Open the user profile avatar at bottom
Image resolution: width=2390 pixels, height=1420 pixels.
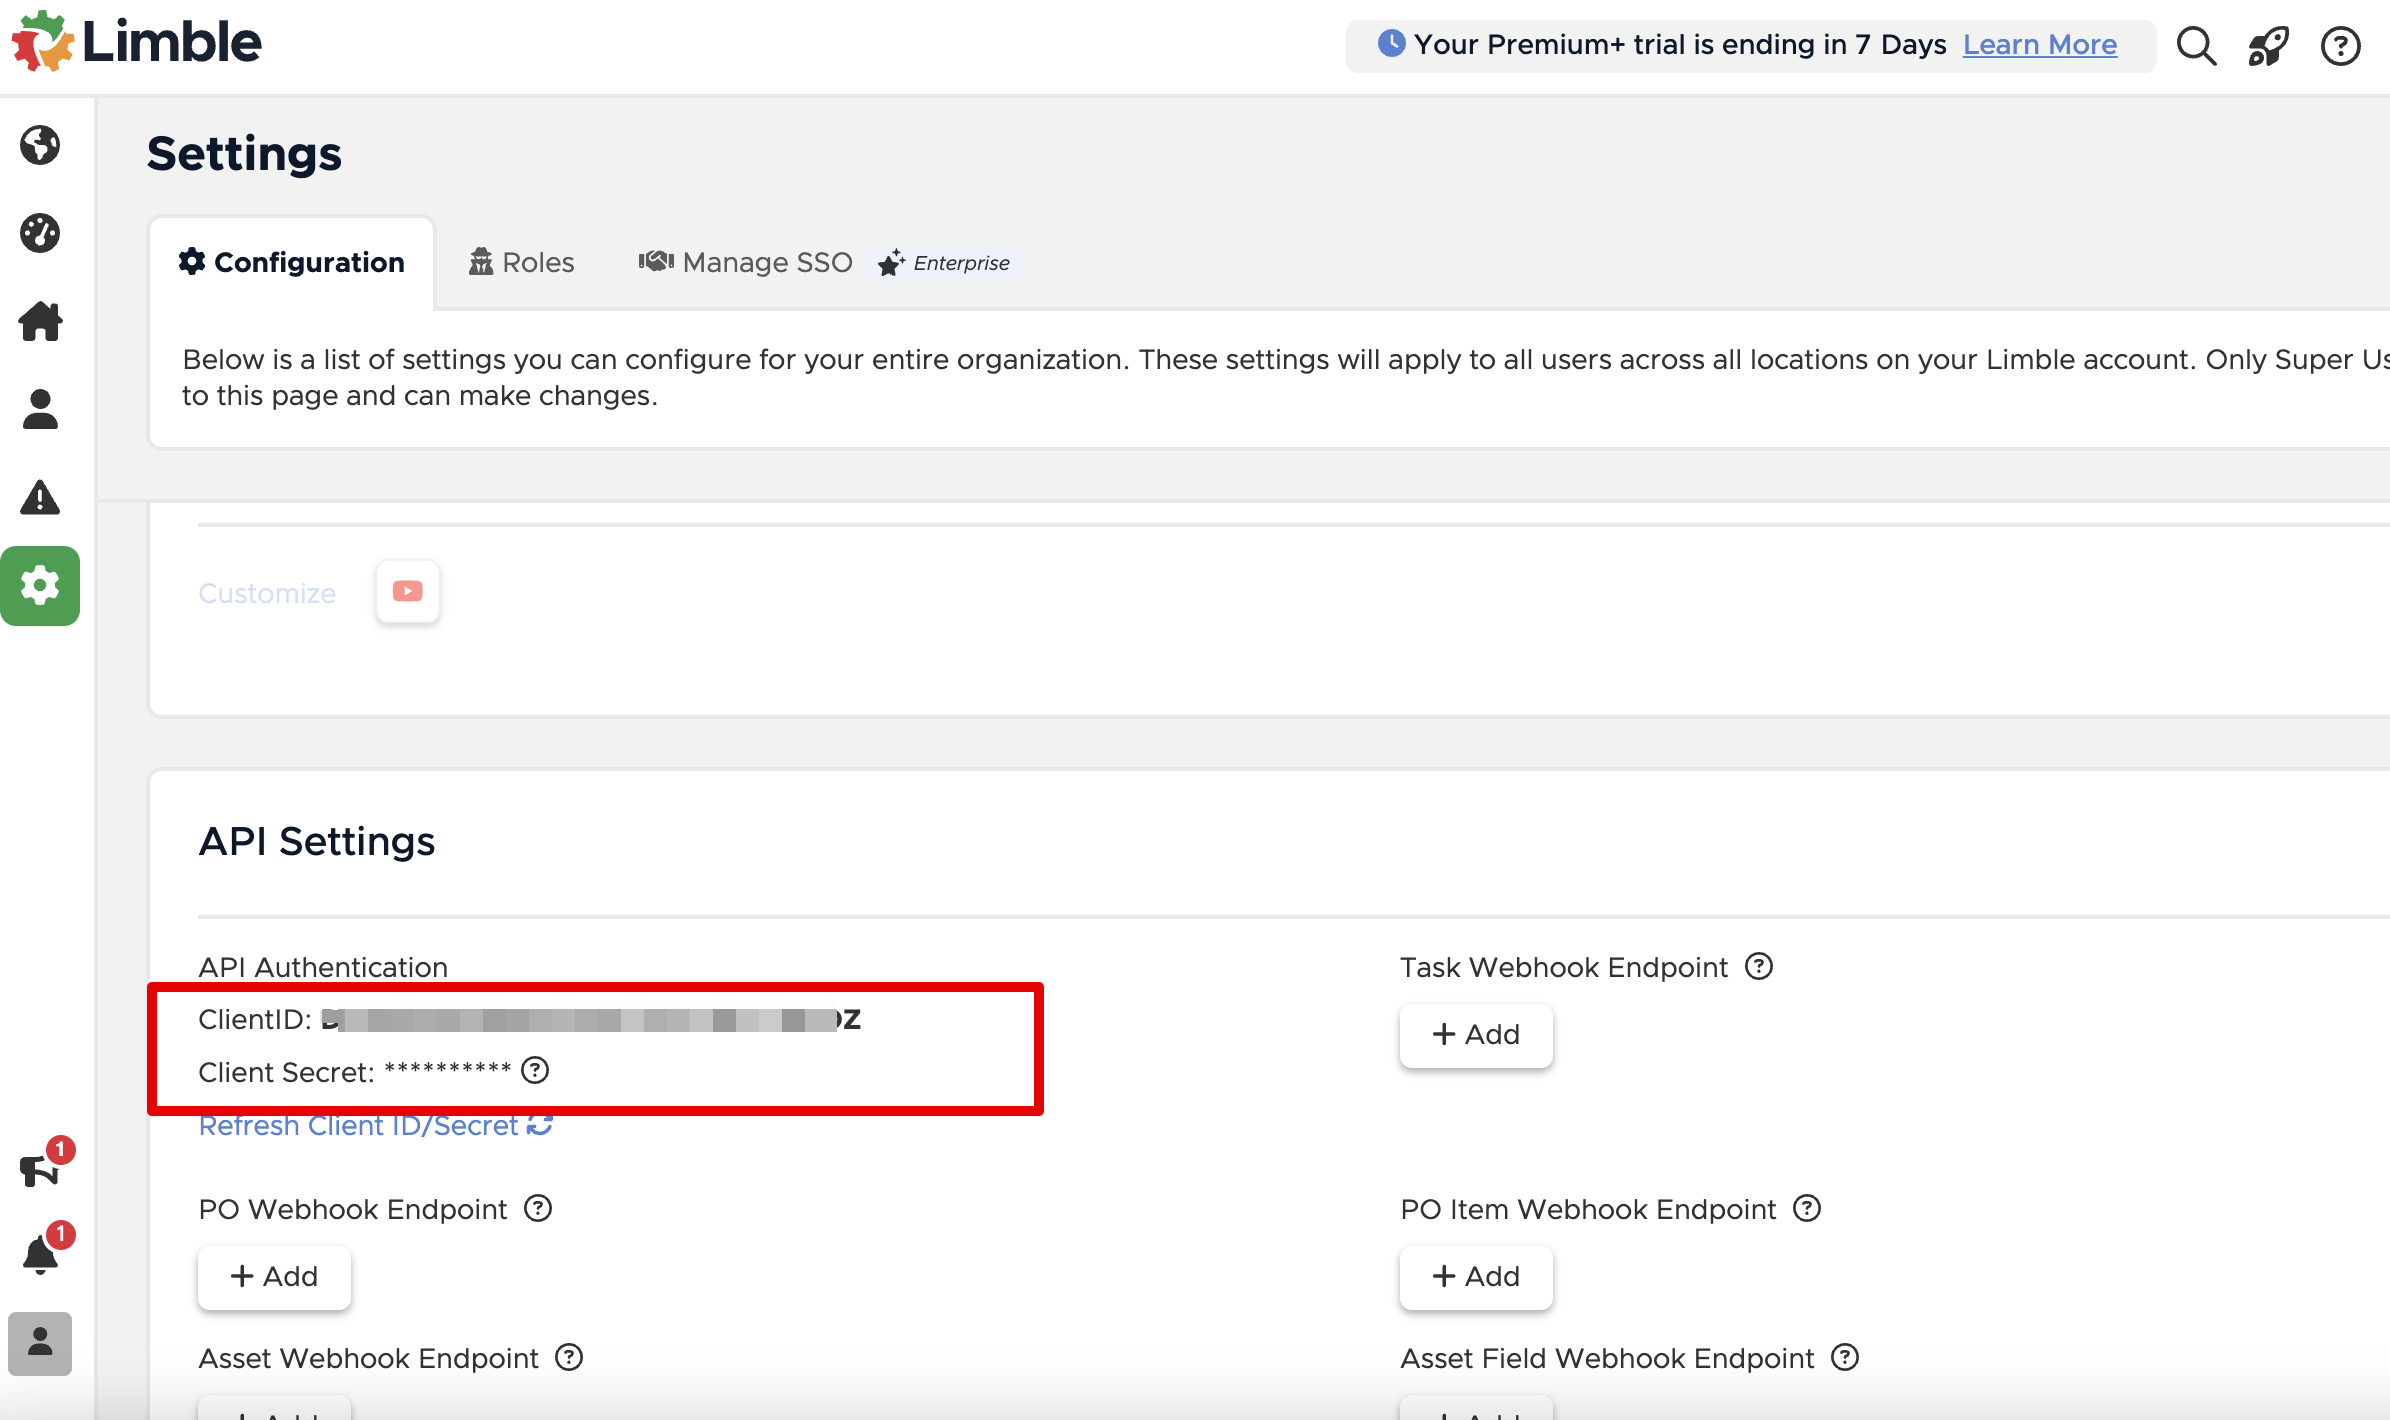coord(40,1343)
